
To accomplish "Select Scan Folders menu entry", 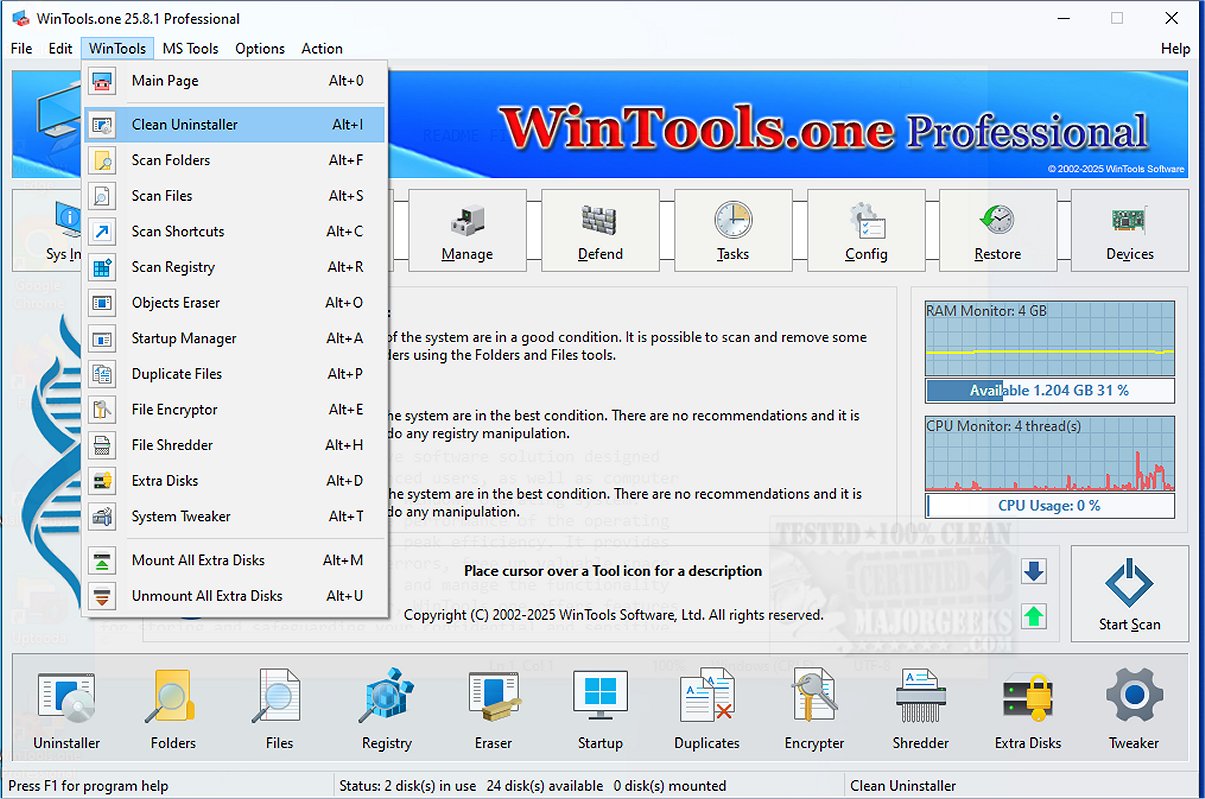I will coord(235,160).
